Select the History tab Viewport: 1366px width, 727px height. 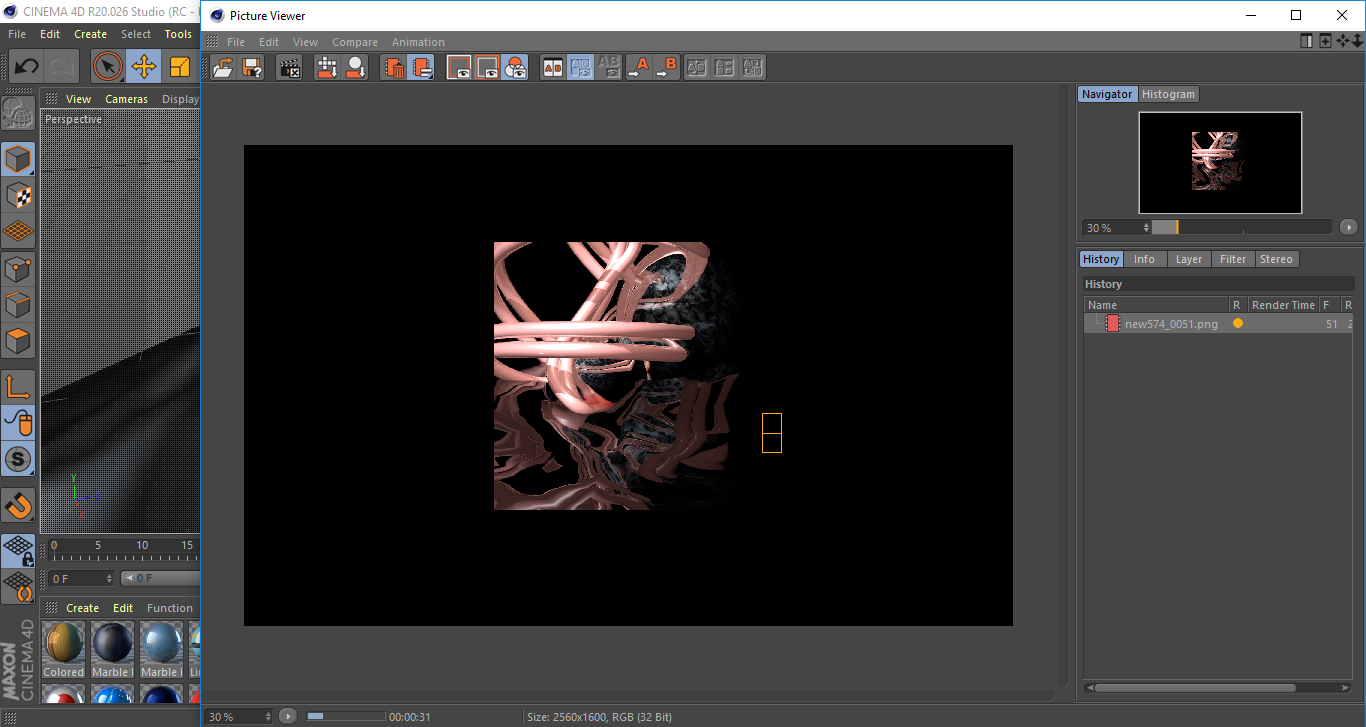(x=1101, y=259)
